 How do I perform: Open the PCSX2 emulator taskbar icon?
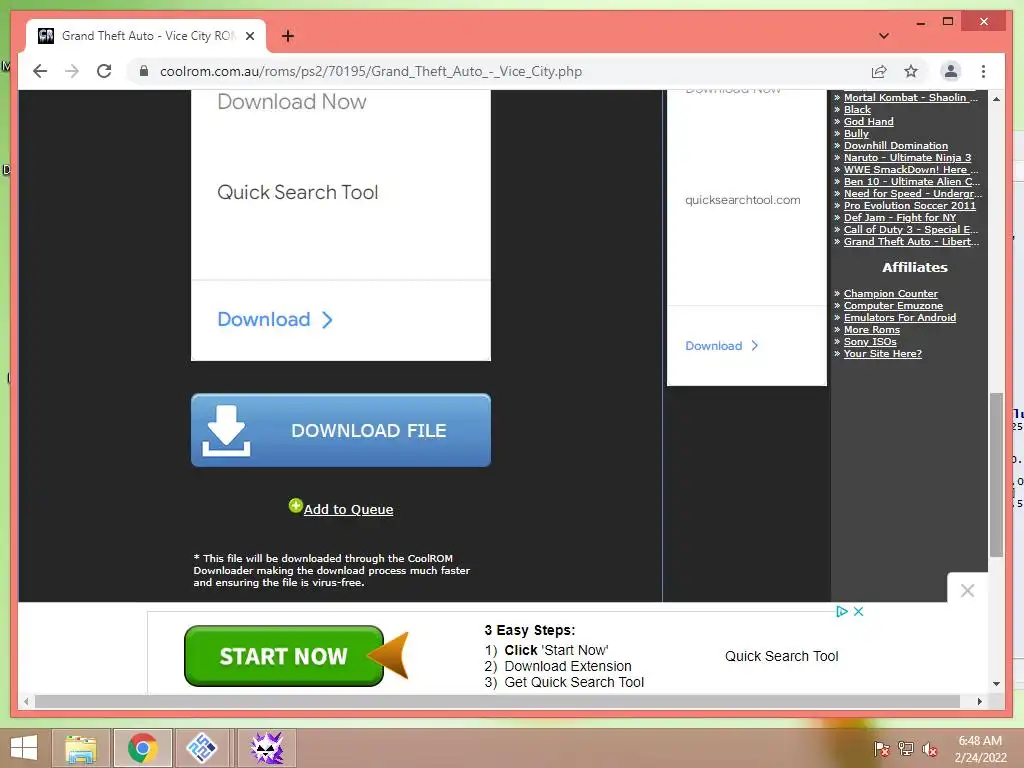202,748
